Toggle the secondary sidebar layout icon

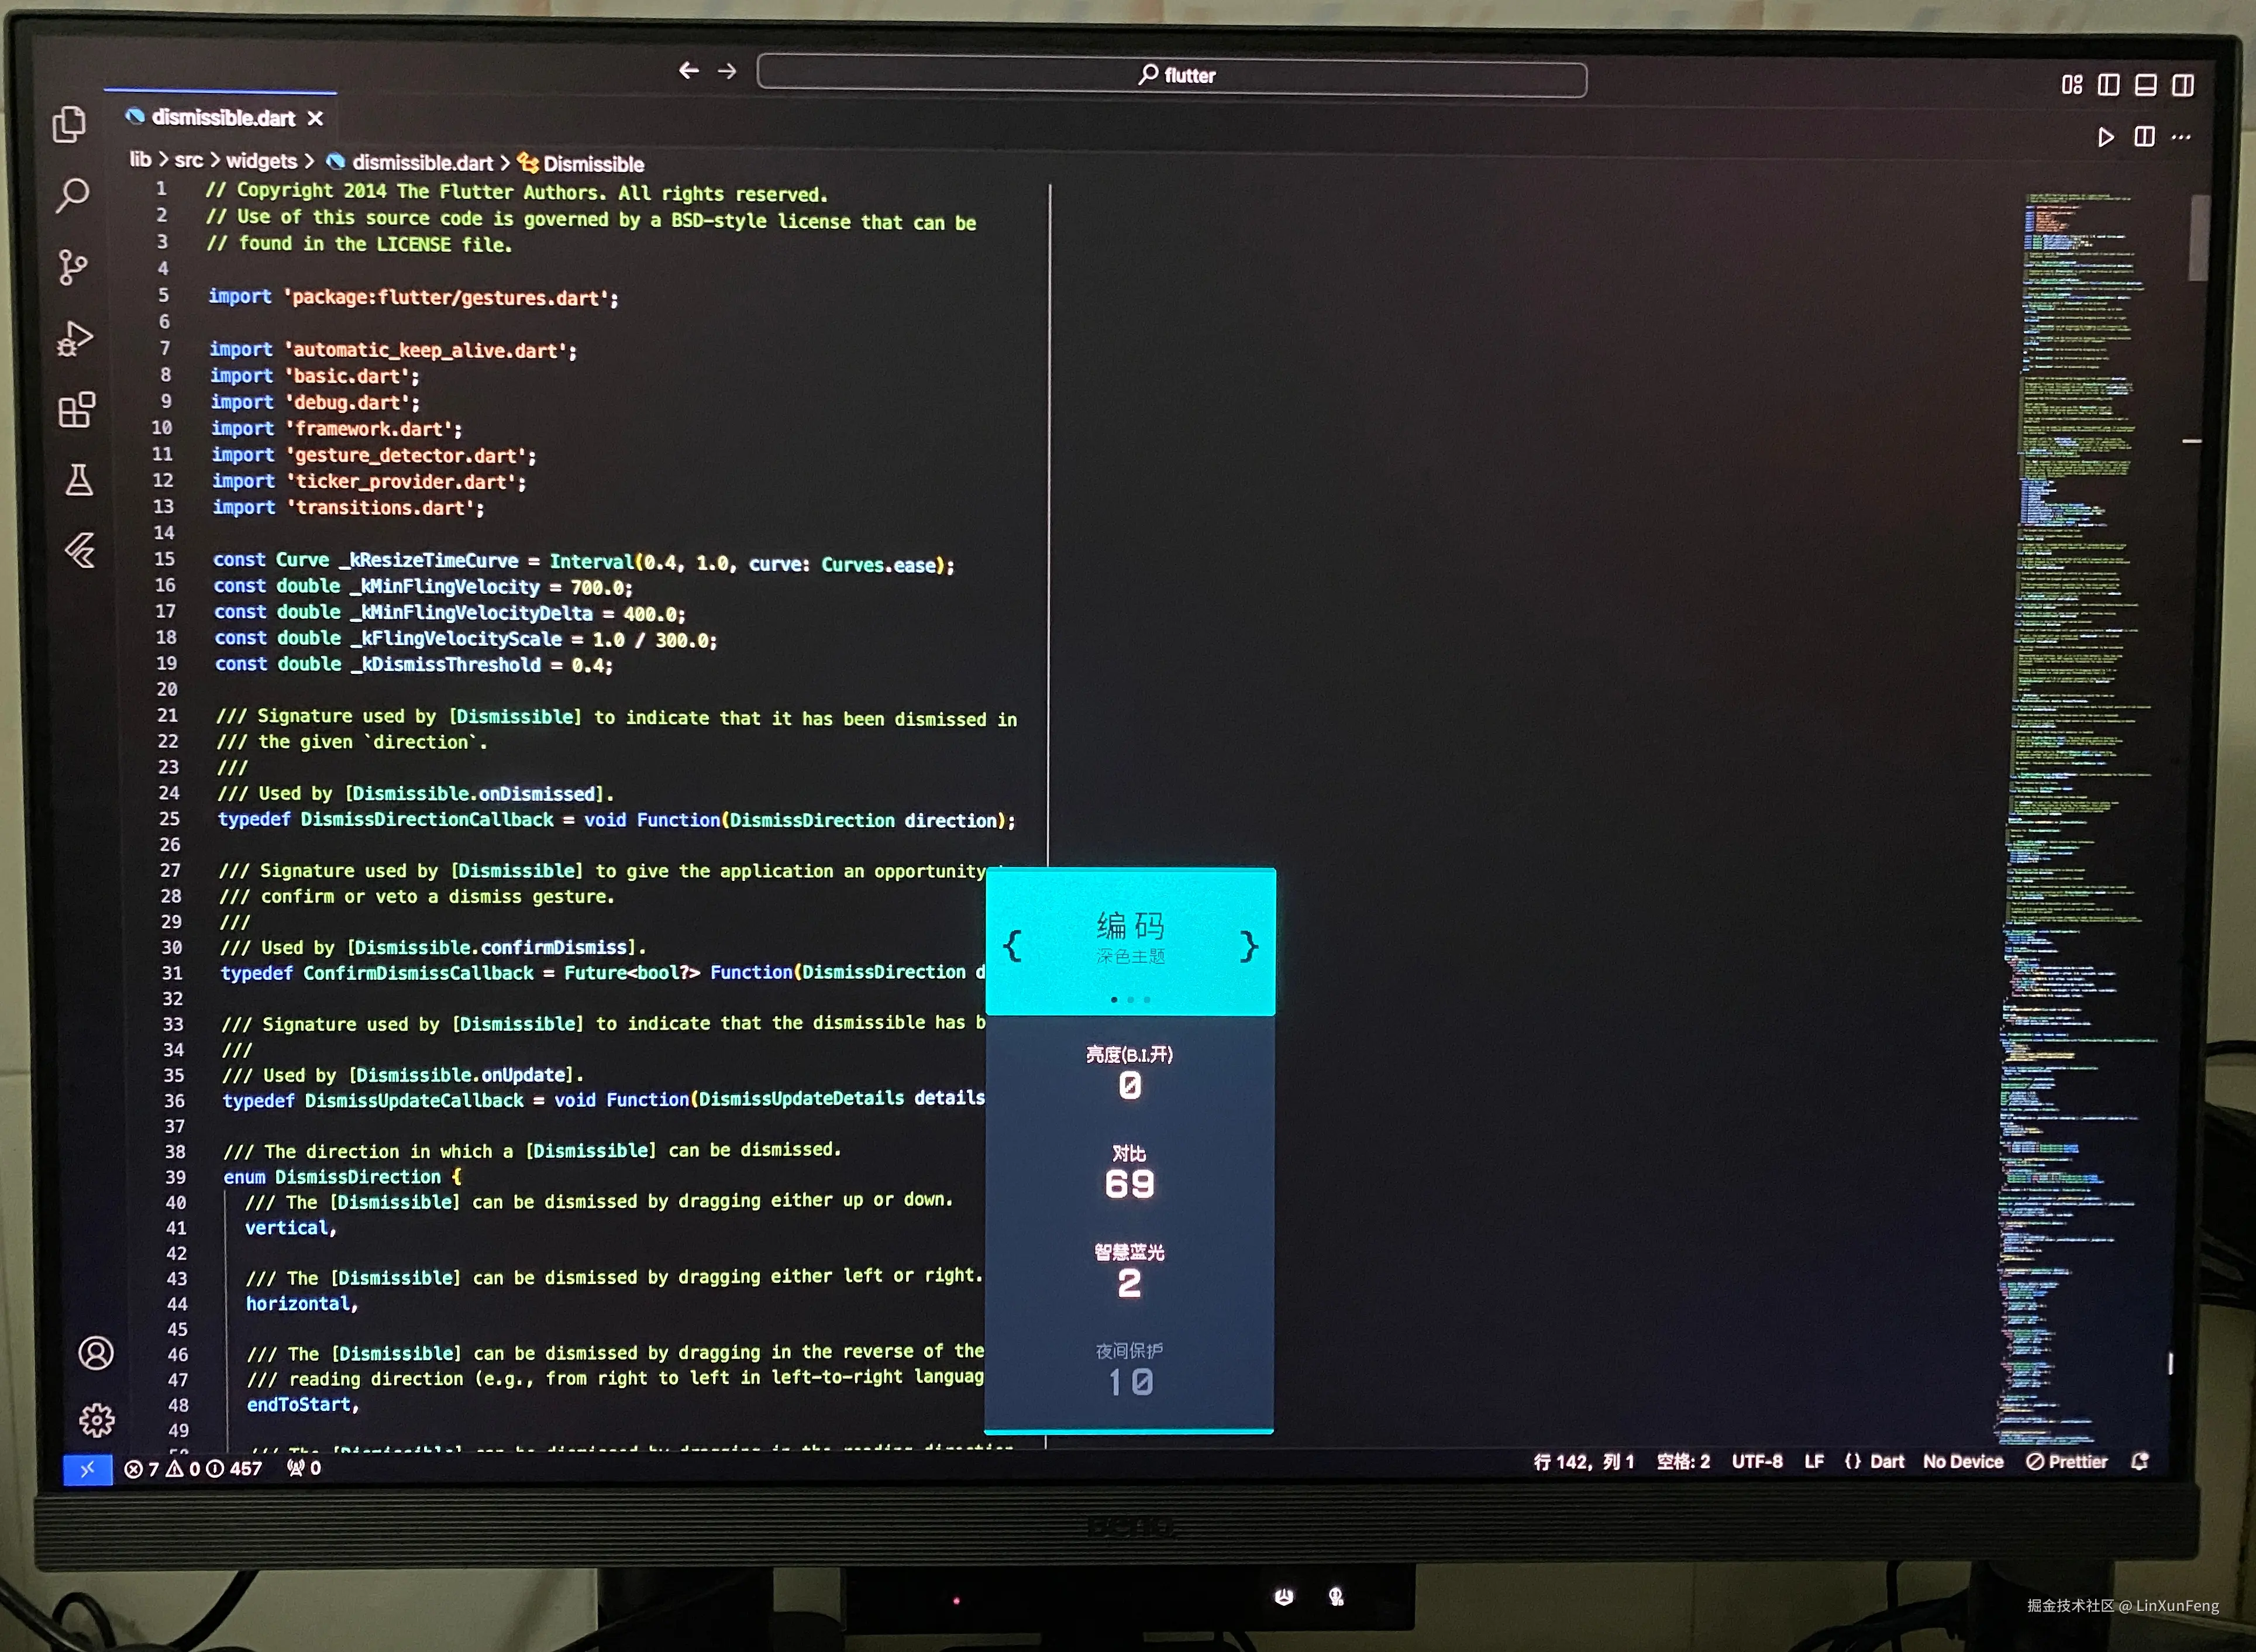[x=2183, y=85]
